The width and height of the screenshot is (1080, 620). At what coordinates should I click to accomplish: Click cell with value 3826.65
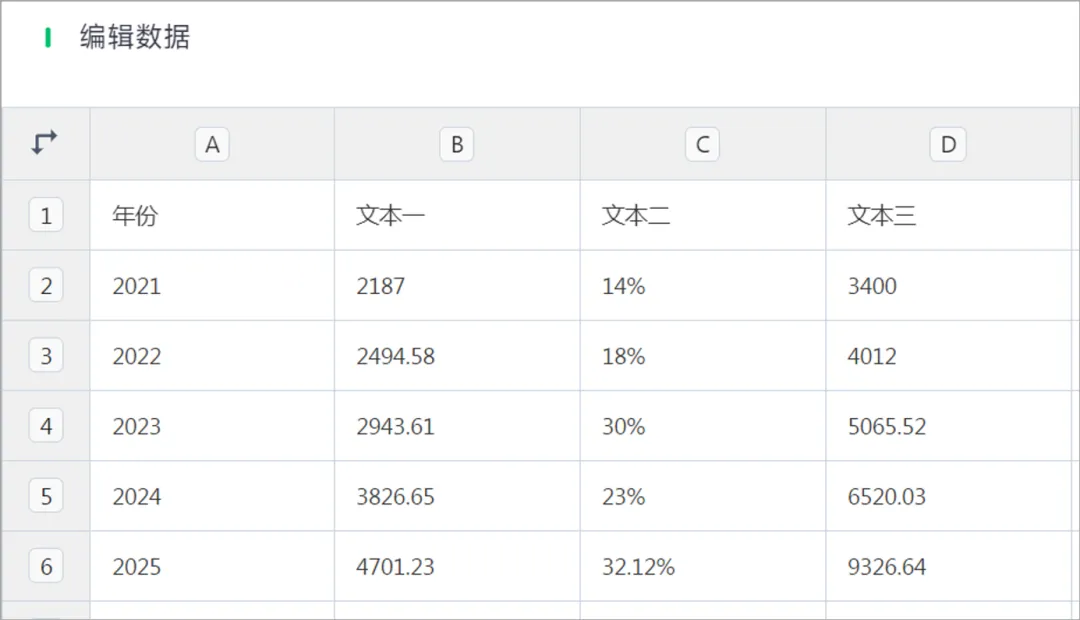pyautogui.click(x=457, y=496)
